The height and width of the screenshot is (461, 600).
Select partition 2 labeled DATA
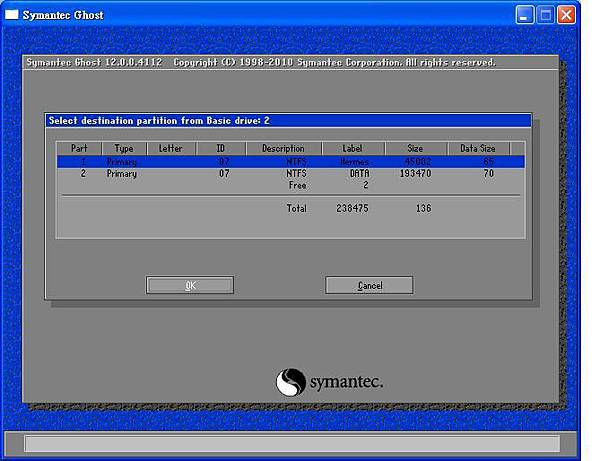[290, 173]
